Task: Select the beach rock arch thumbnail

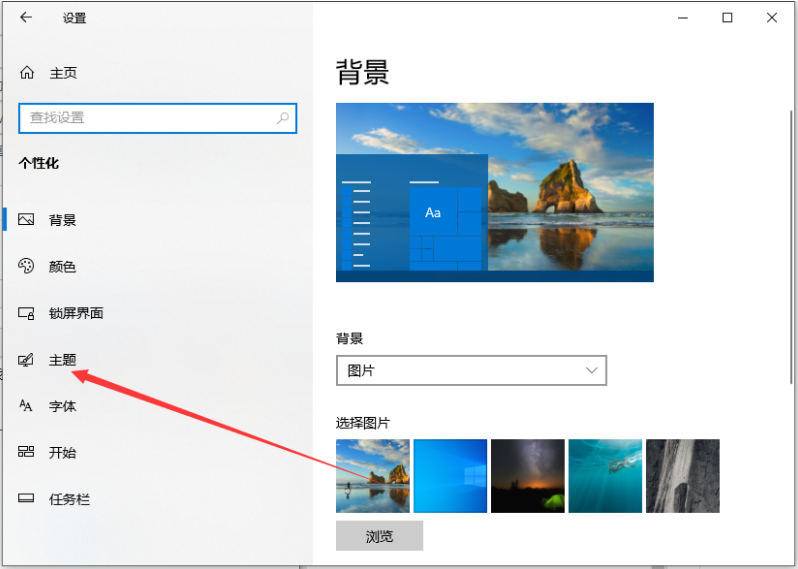Action: (x=373, y=476)
